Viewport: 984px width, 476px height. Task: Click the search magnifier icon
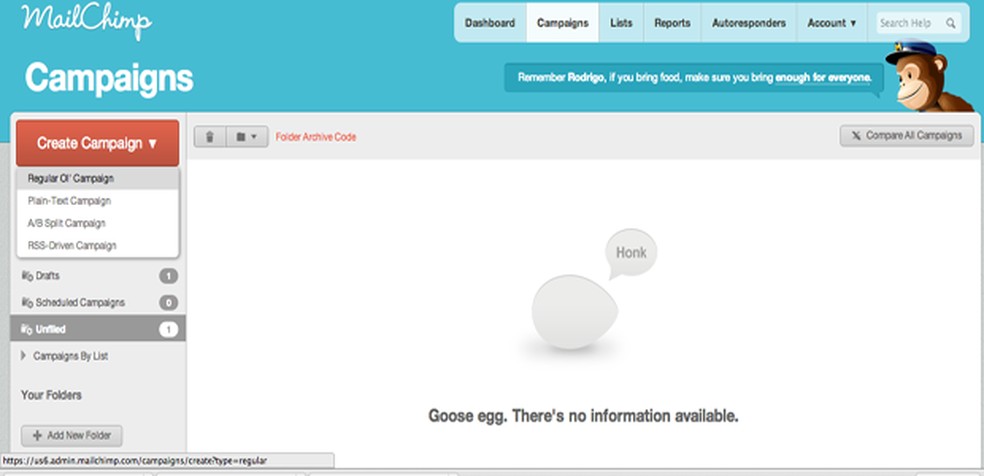(x=951, y=23)
